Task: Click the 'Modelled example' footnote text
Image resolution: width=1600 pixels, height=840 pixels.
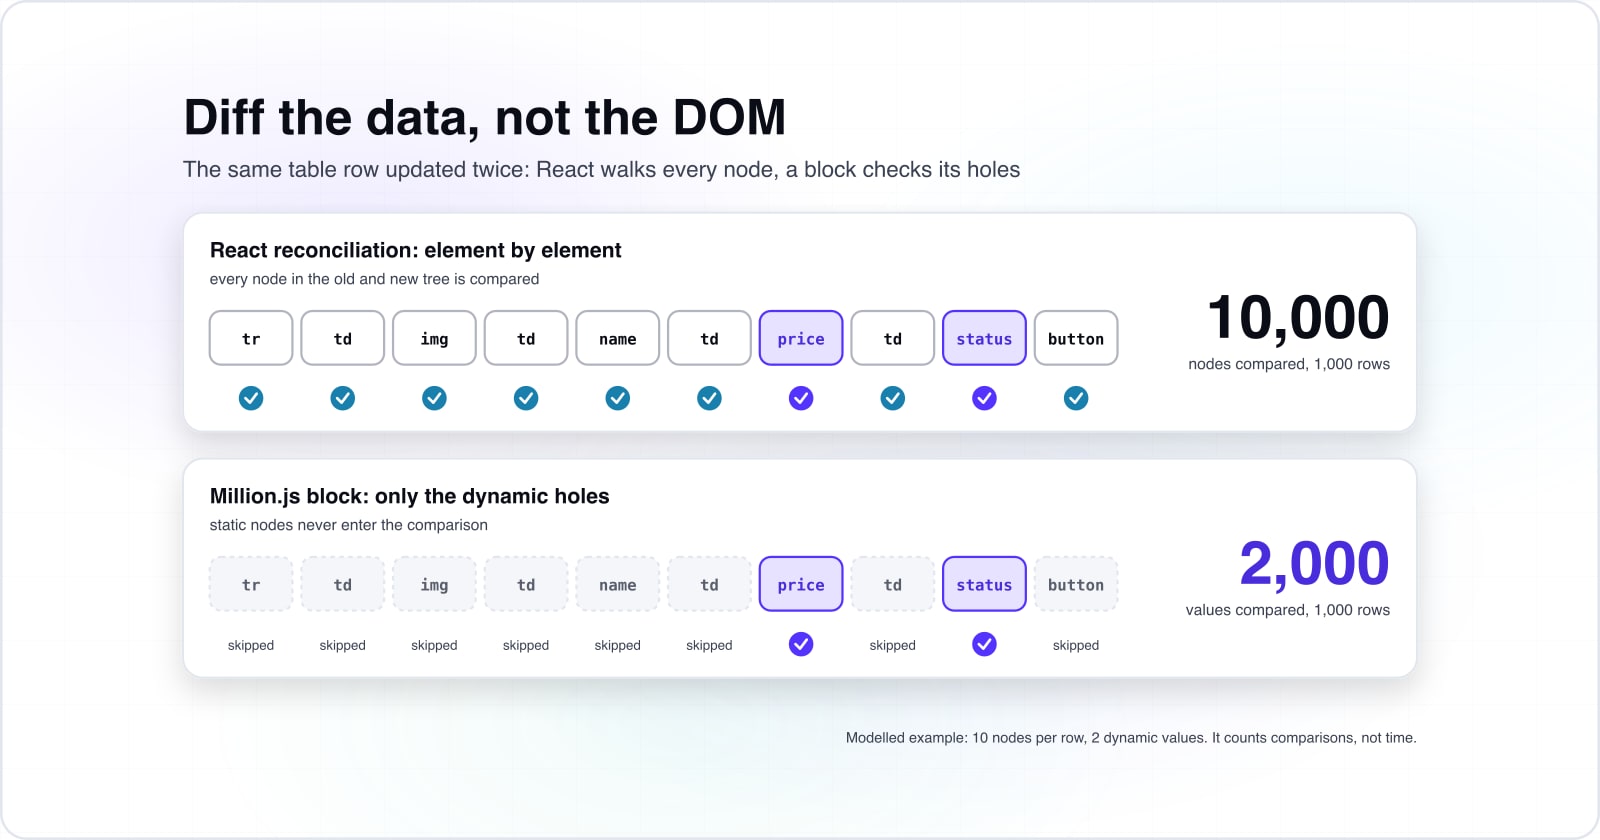Action: pyautogui.click(x=1131, y=738)
